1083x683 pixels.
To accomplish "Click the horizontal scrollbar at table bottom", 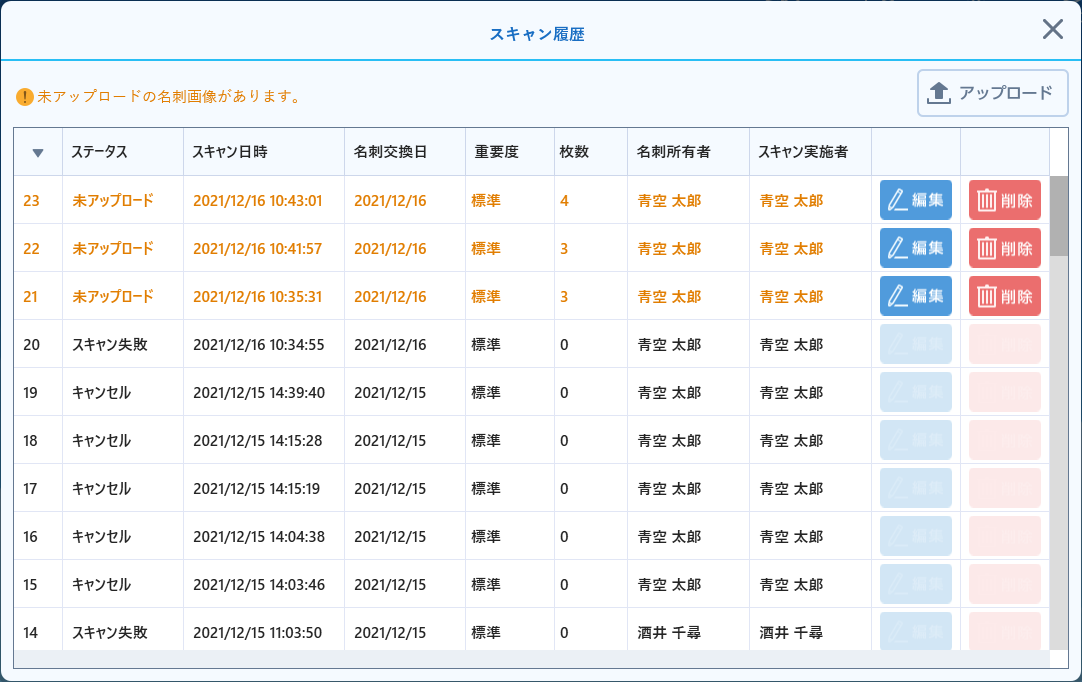I will tap(530, 659).
